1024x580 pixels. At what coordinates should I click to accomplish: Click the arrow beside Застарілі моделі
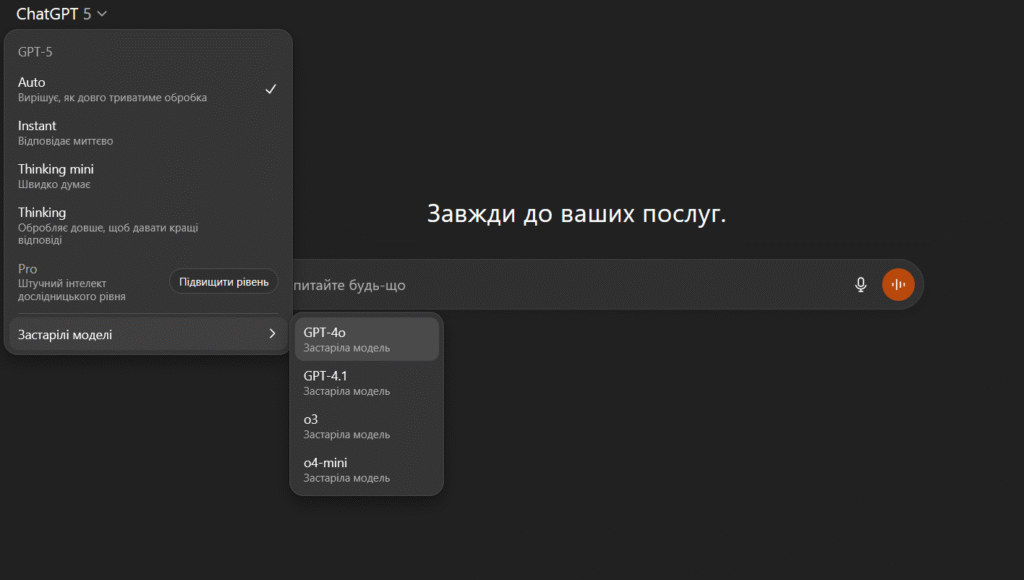[271, 334]
